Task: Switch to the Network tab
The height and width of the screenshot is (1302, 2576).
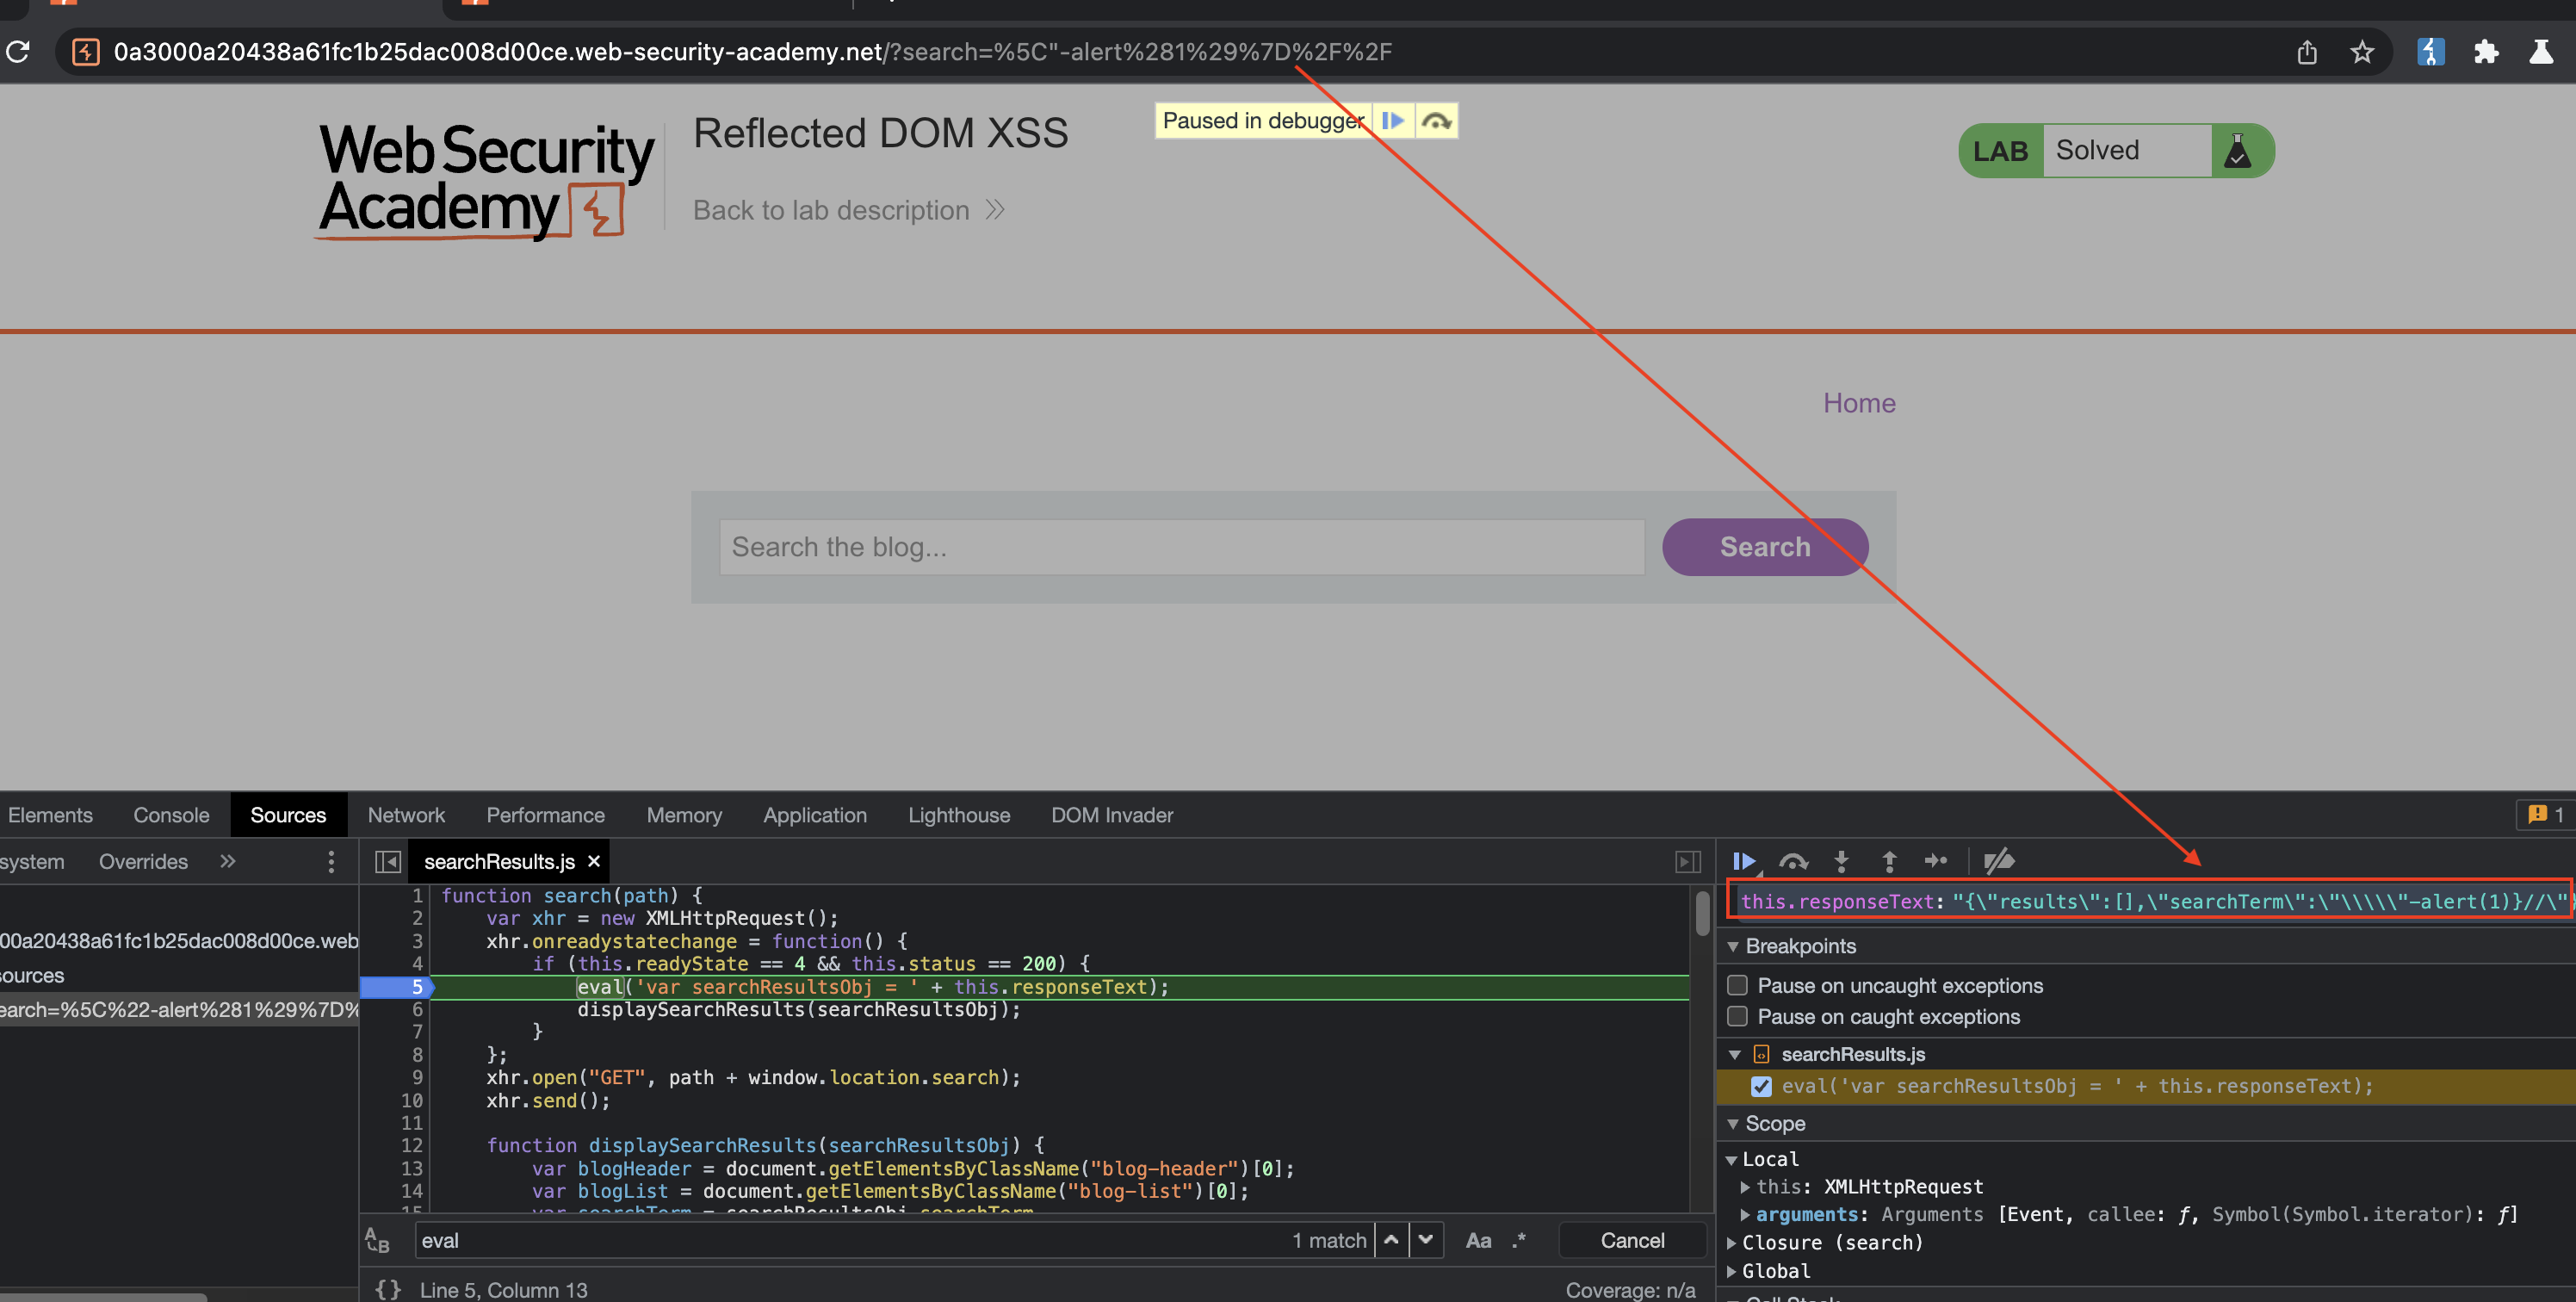Action: coord(406,815)
